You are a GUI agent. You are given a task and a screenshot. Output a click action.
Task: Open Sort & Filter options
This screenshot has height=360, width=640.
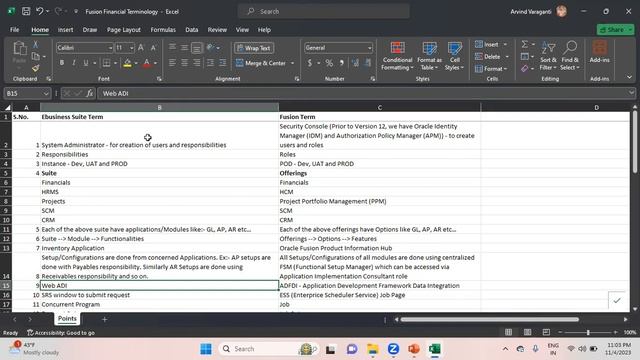coord(548,56)
